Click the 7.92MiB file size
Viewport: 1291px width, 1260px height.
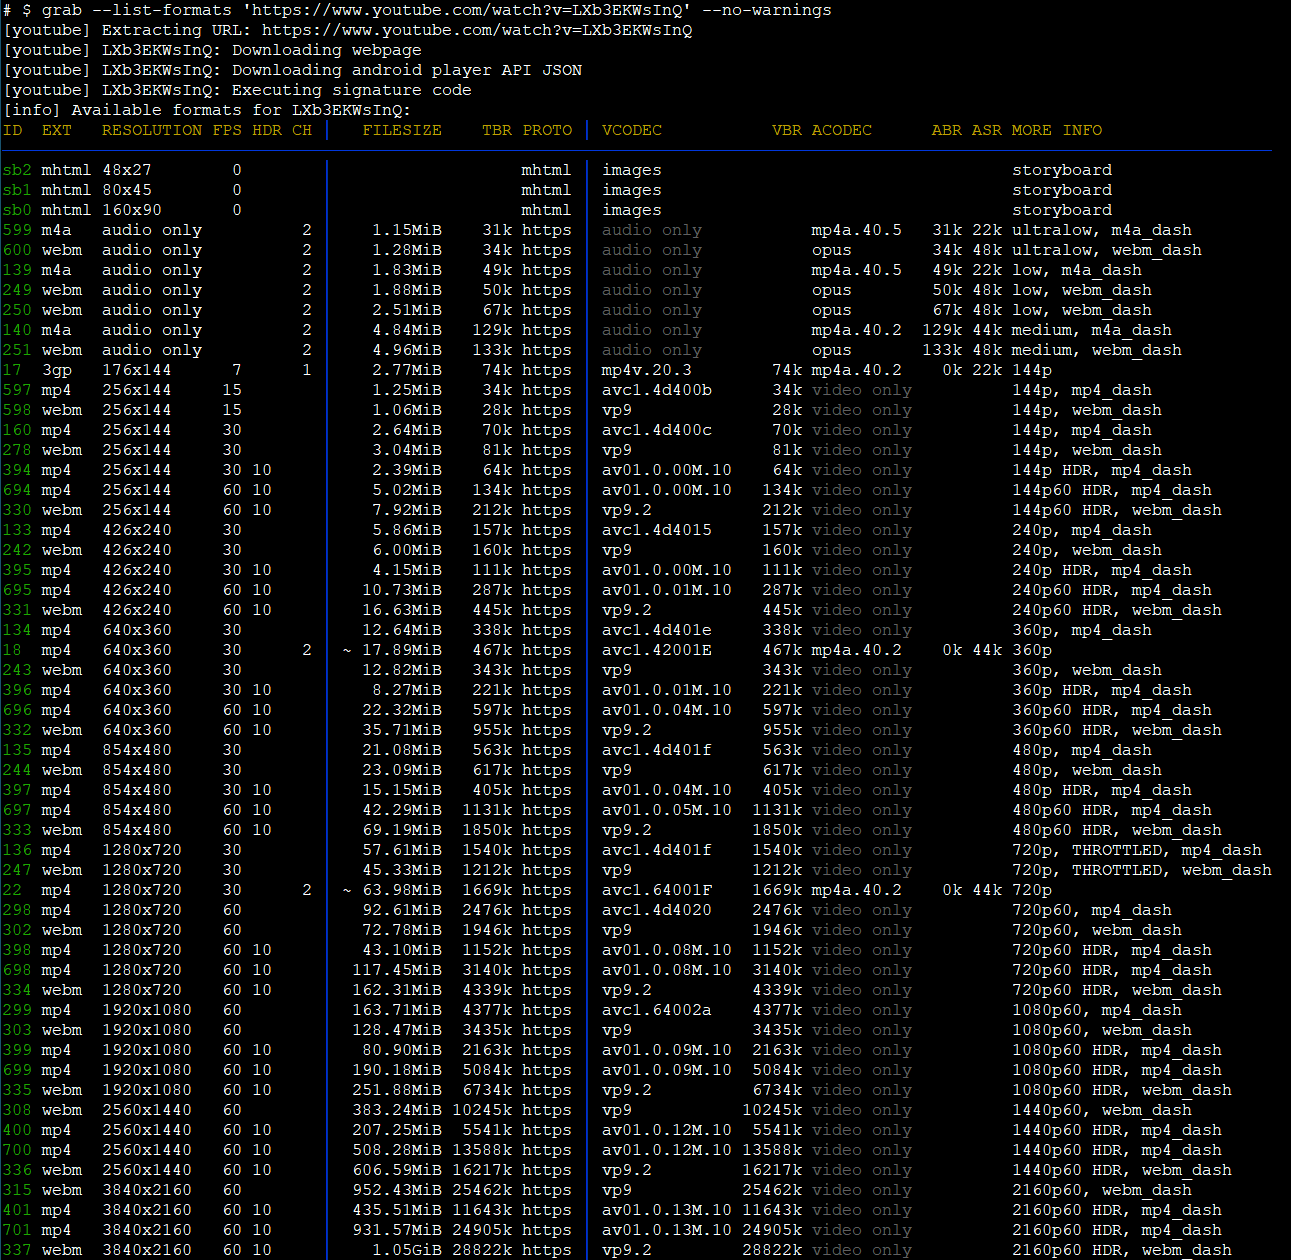pos(407,510)
